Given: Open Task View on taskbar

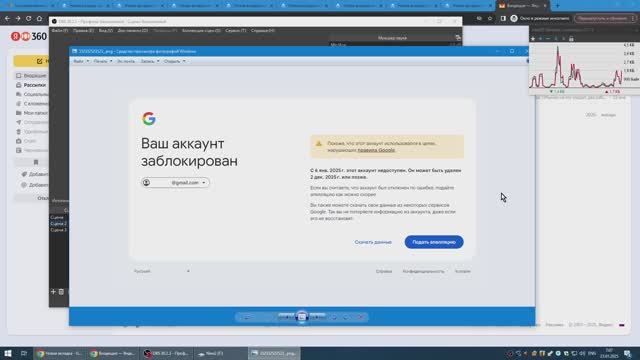Looking at the screenshot, I should pyautogui.click(x=24, y=353).
